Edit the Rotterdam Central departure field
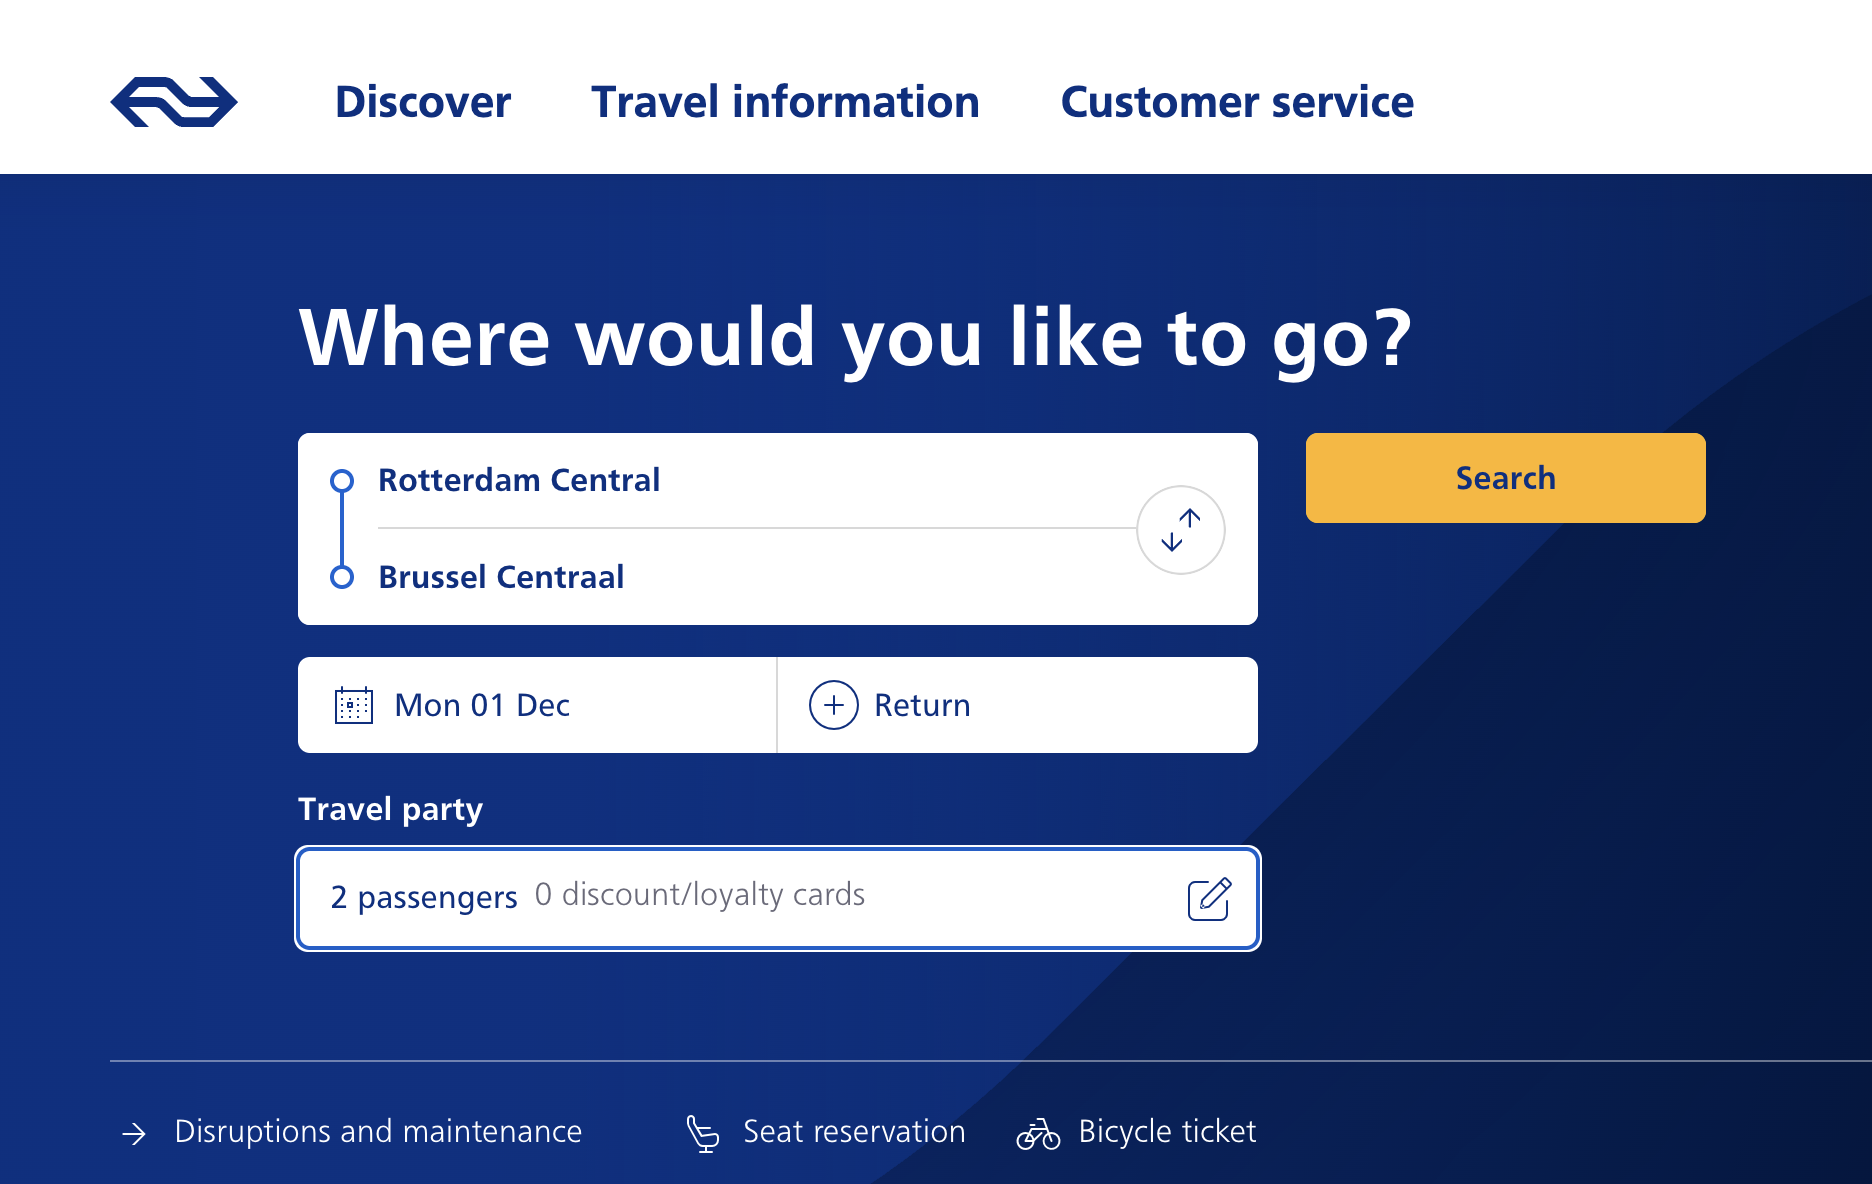 (519, 480)
